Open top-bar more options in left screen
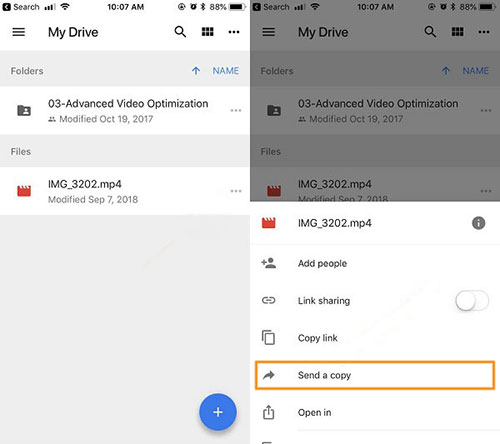The width and height of the screenshot is (500, 444). tap(234, 32)
